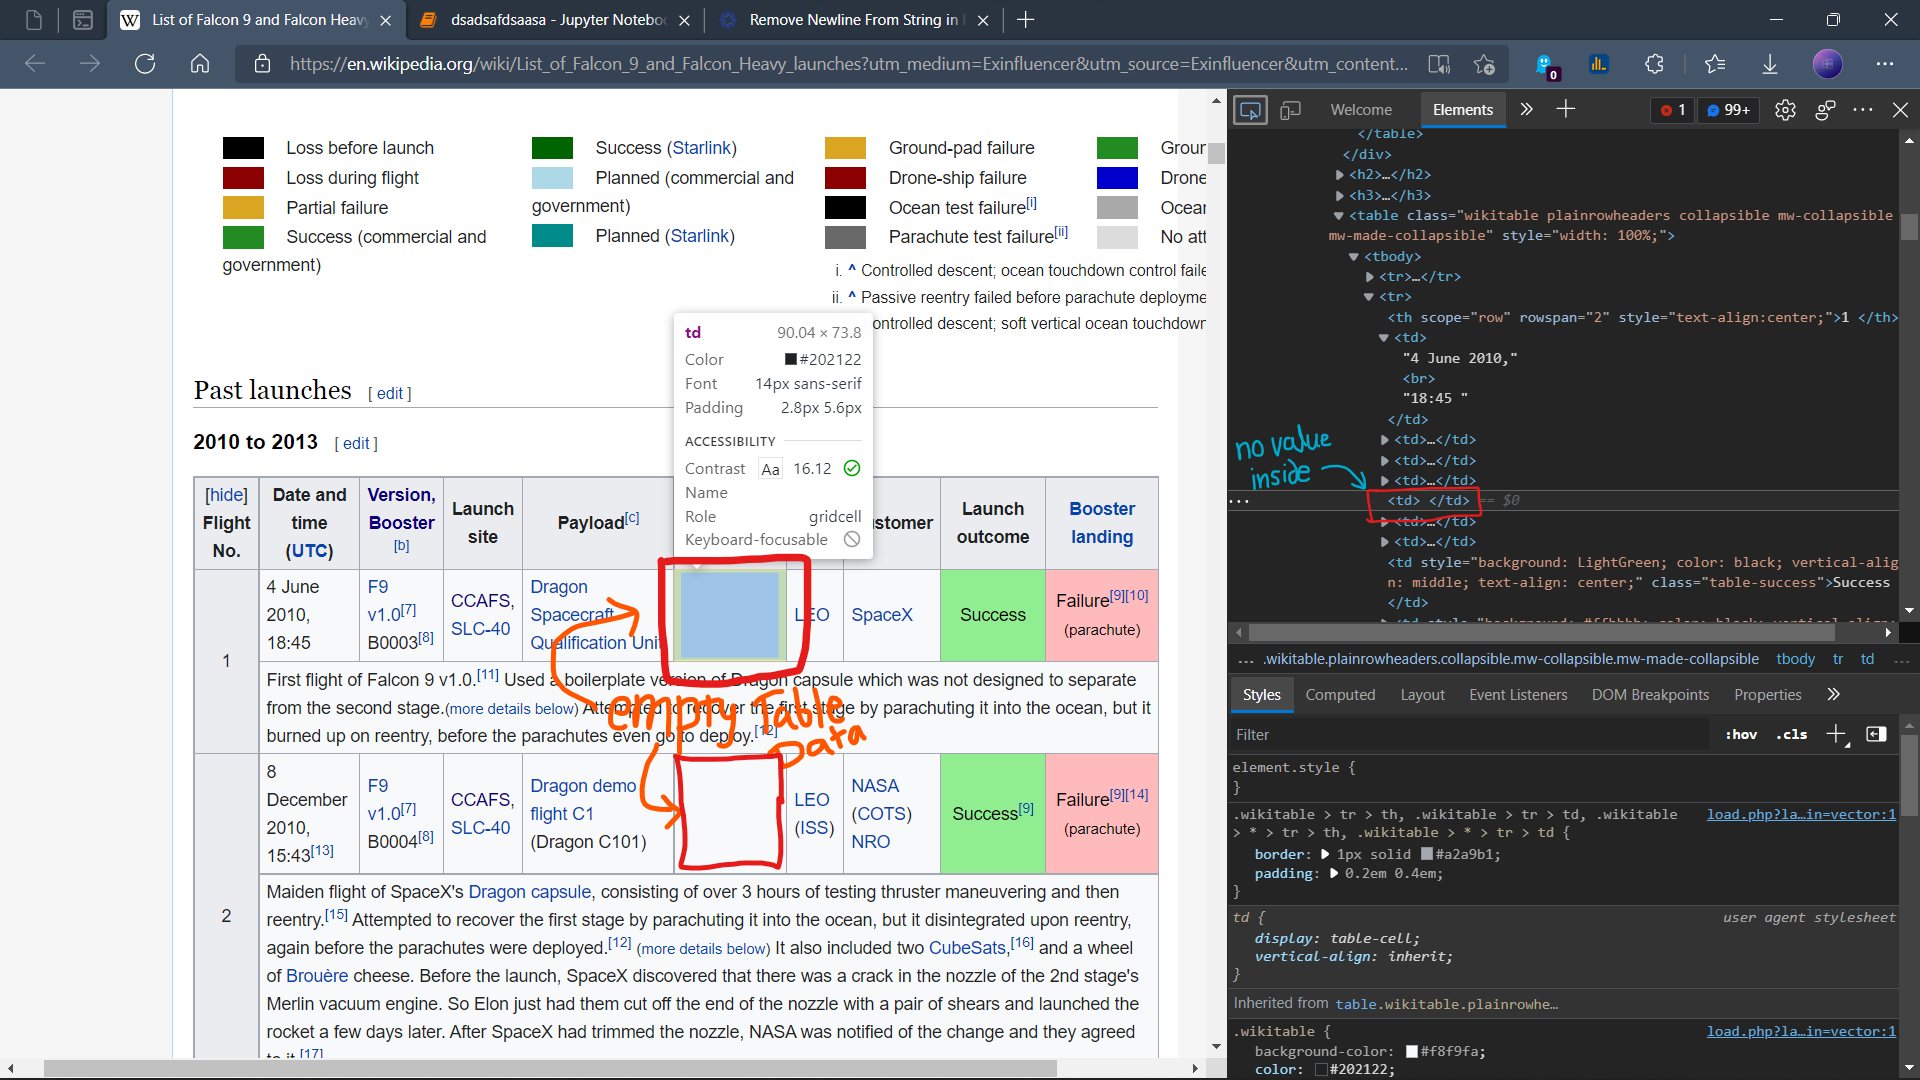
Task: Click the immersive reader icon in address bar
Action: [1439, 64]
